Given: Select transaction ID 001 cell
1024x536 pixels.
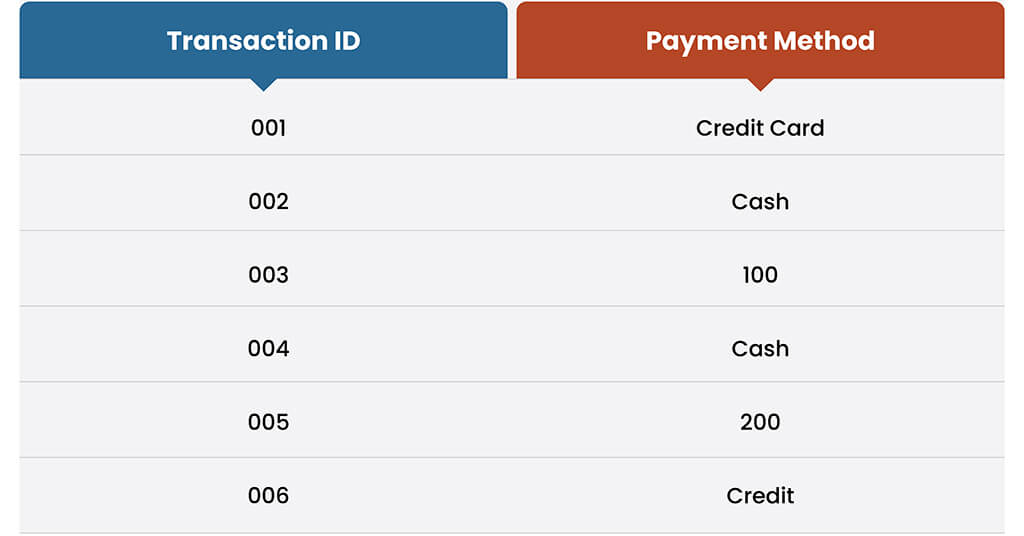Looking at the screenshot, I should click(268, 128).
